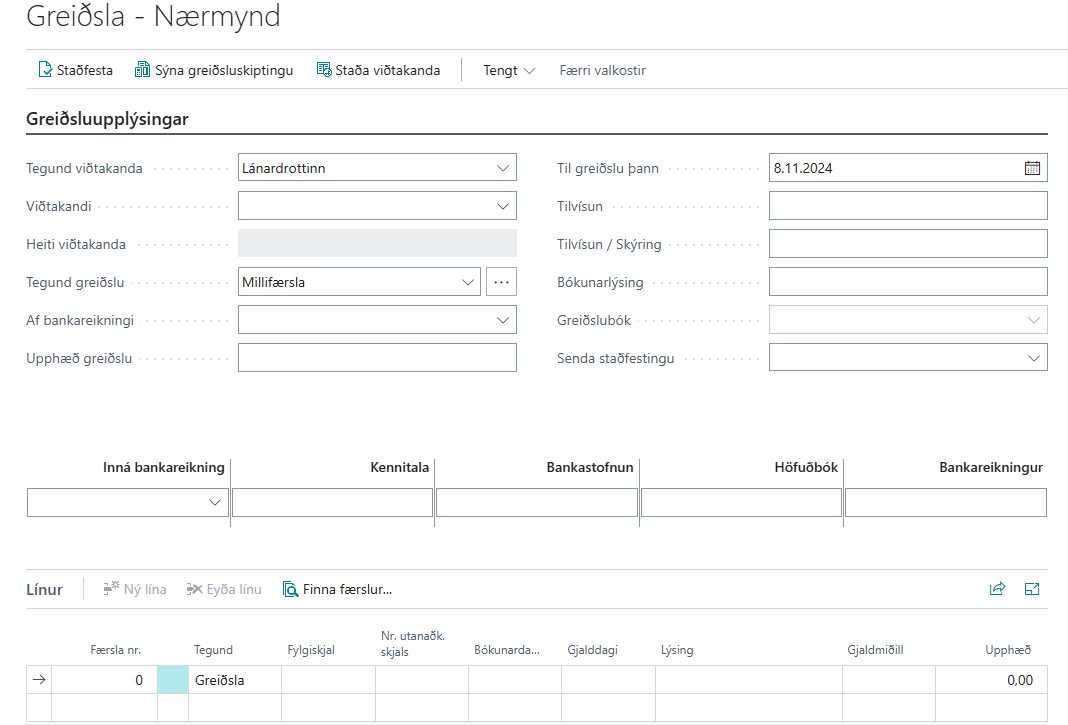Expand Línur section to full screen

1032,589
